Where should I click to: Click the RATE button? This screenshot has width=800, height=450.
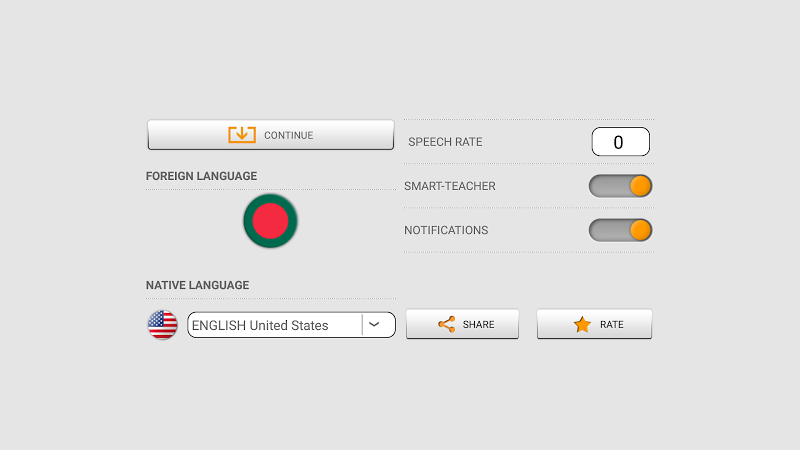[594, 324]
